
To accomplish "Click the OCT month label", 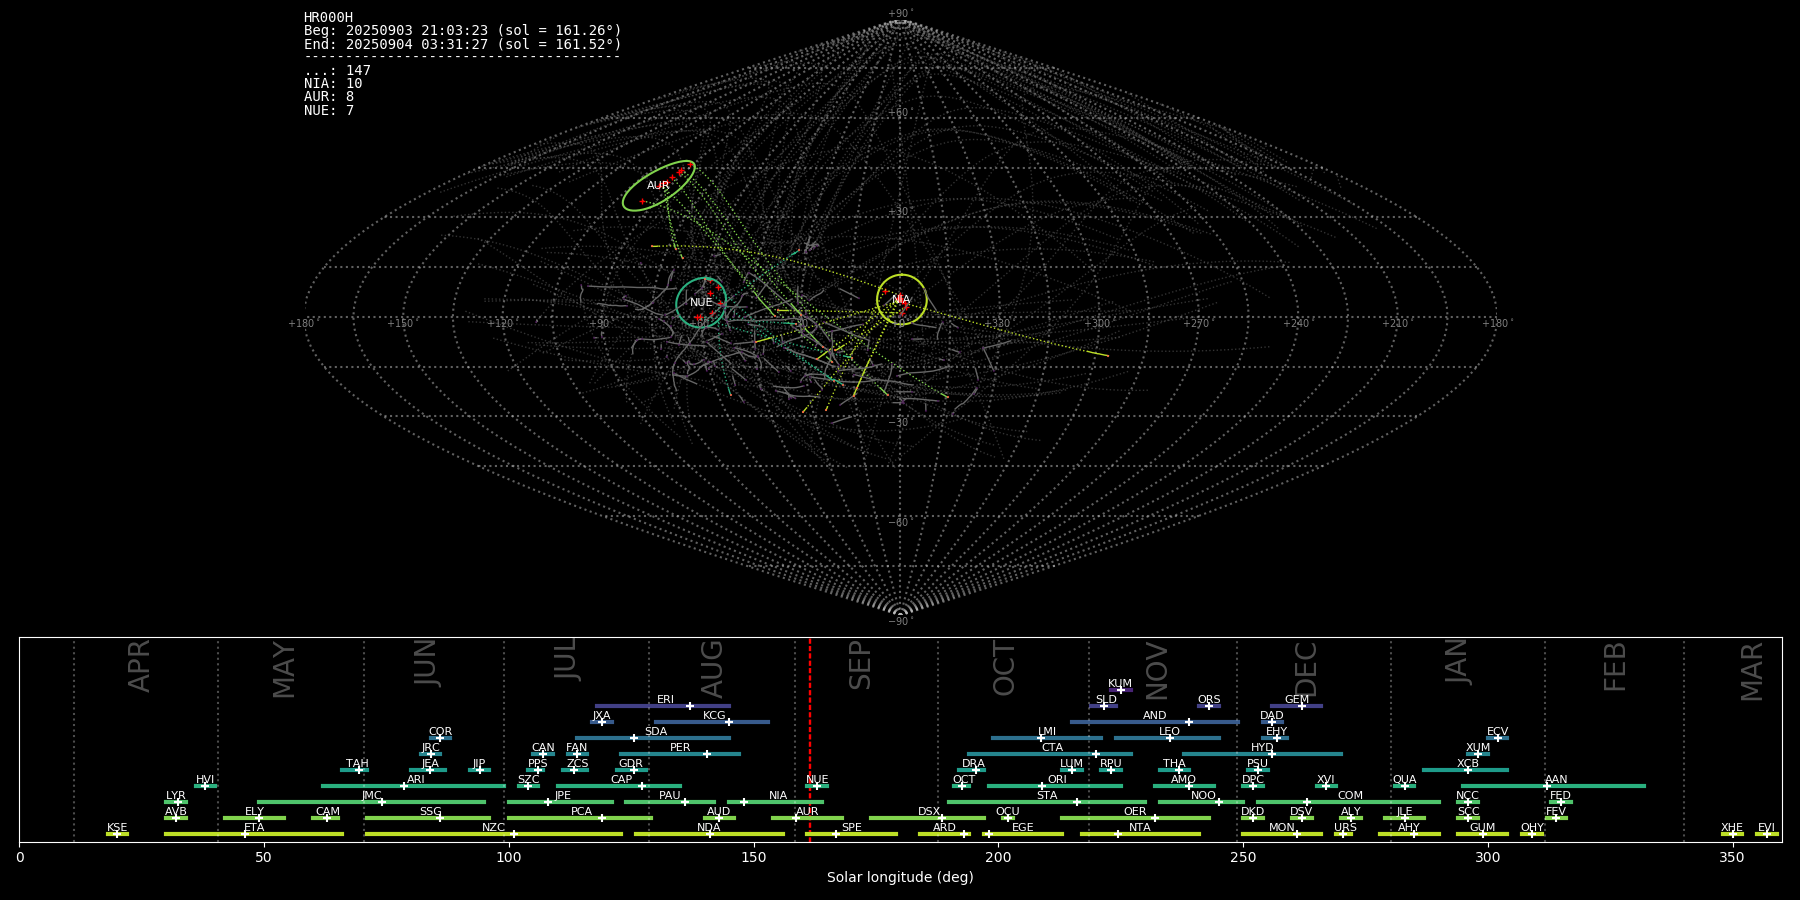I will pos(1004,669).
